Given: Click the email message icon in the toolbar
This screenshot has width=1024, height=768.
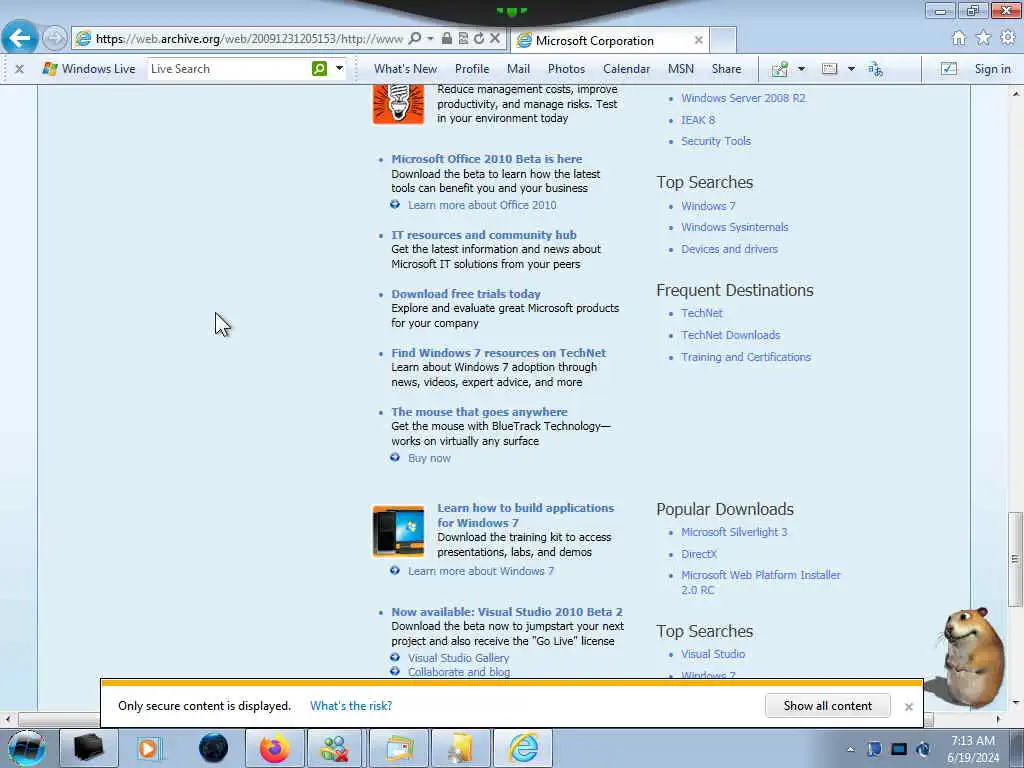Looking at the screenshot, I should [829, 69].
